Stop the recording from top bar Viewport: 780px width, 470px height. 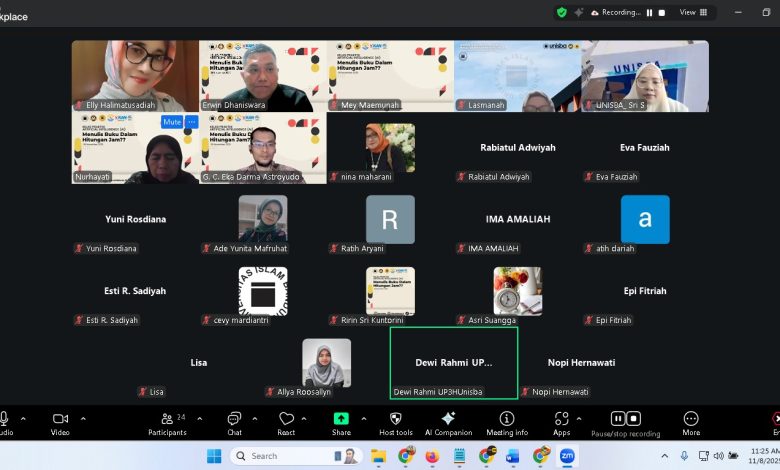pyautogui.click(x=662, y=12)
